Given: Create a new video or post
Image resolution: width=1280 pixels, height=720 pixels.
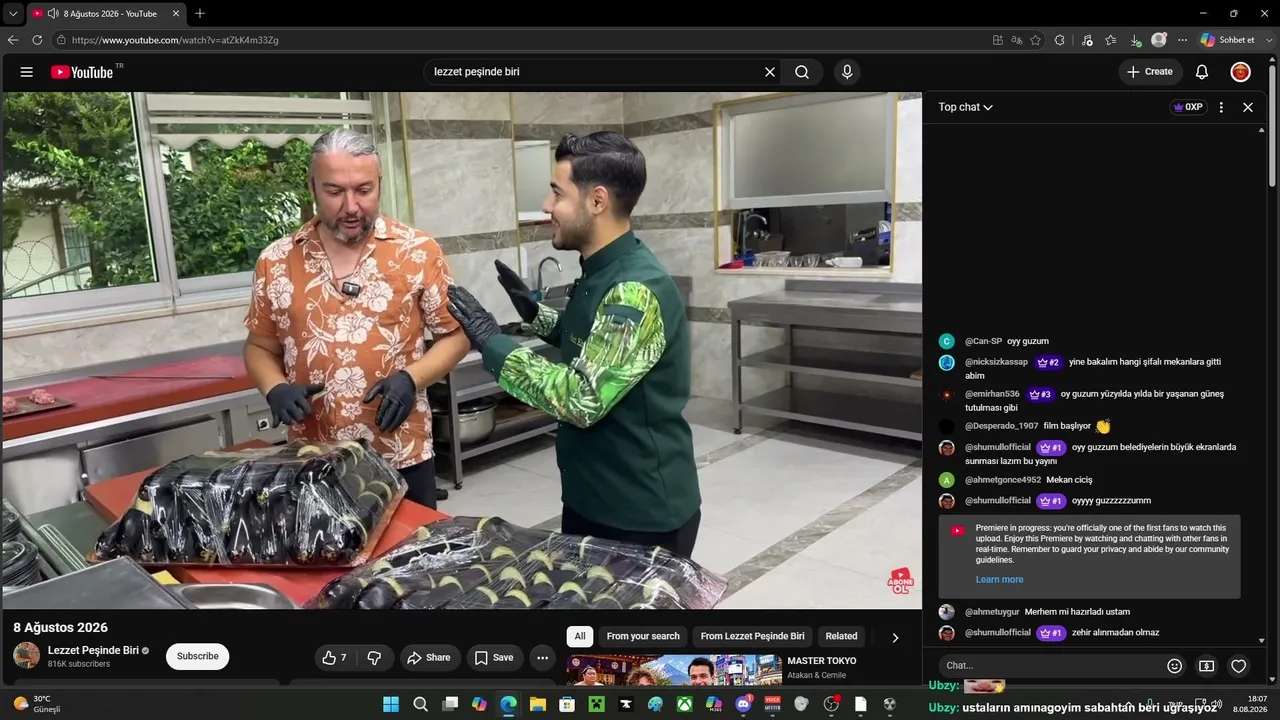Looking at the screenshot, I should pyautogui.click(x=1150, y=72).
